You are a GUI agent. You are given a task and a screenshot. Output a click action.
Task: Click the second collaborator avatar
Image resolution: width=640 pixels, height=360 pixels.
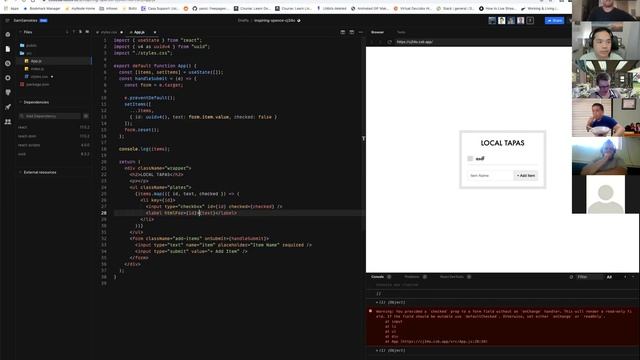pos(502,20)
